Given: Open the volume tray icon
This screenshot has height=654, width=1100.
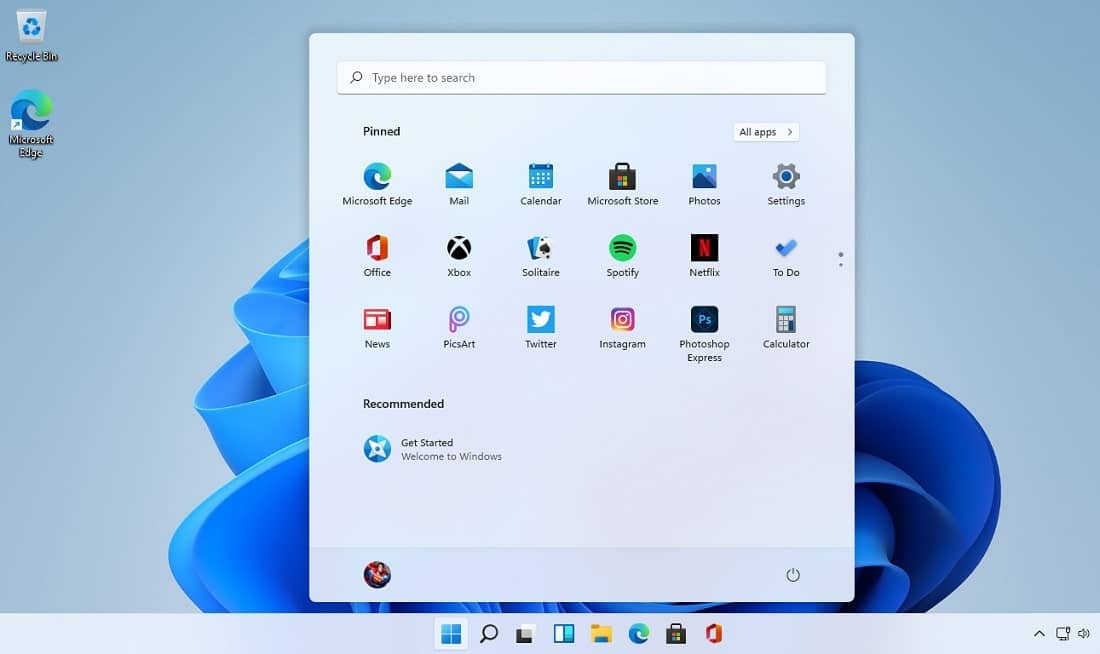Looking at the screenshot, I should click(x=1084, y=634).
